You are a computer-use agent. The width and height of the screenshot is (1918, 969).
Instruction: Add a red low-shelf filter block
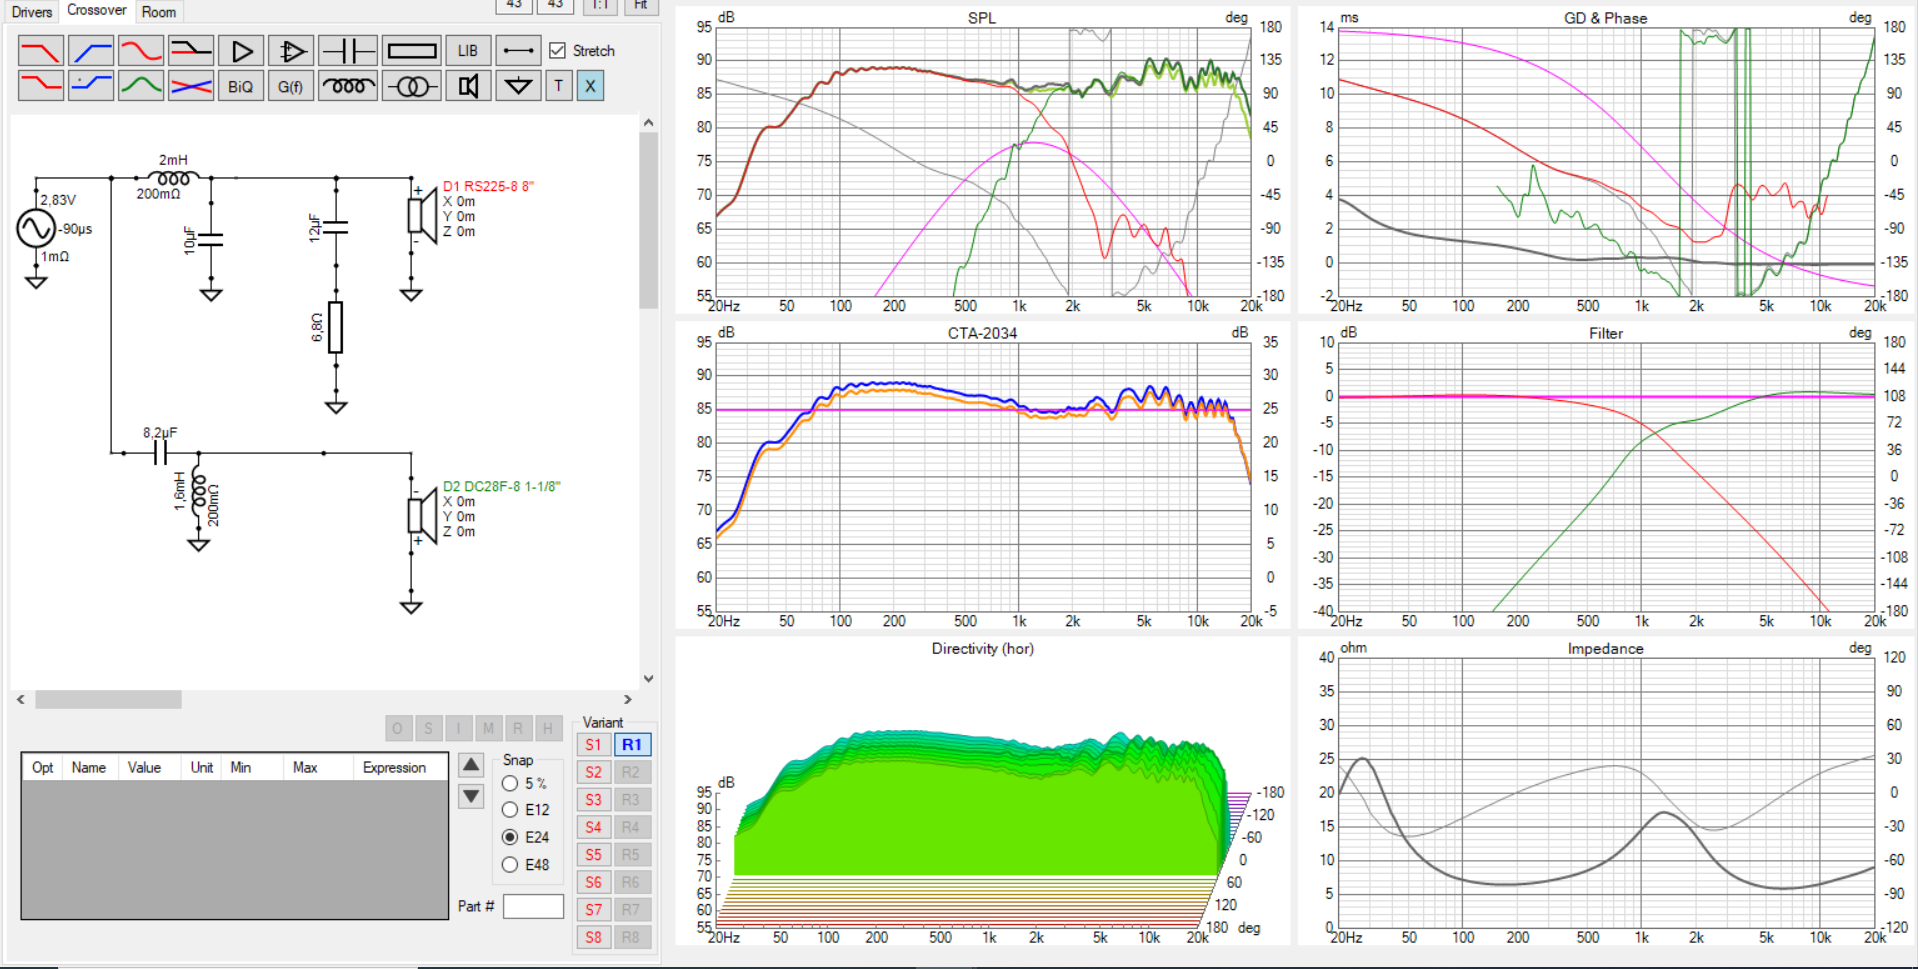tap(41, 86)
